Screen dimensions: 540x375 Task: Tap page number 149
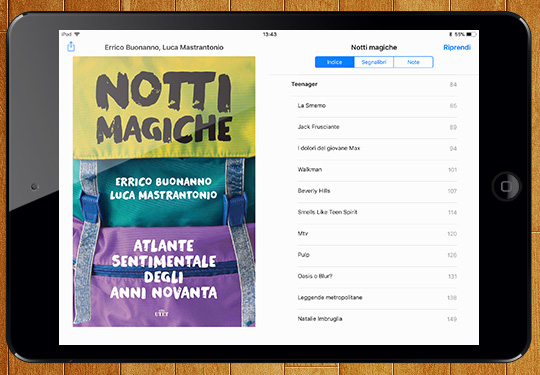click(452, 320)
